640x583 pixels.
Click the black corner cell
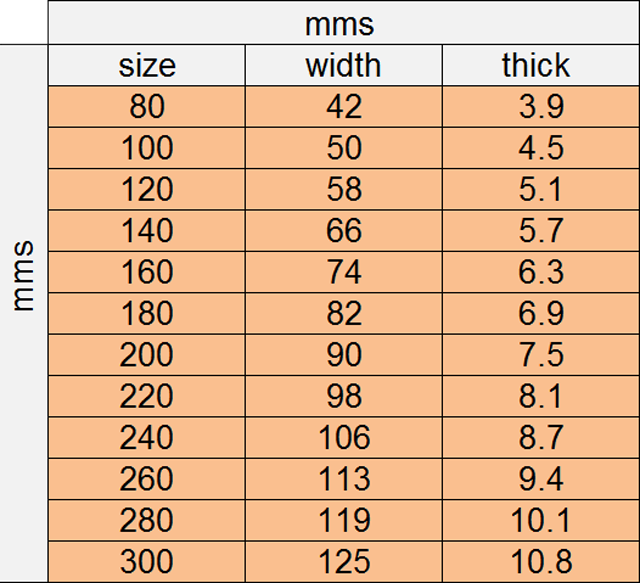click(x=24, y=23)
